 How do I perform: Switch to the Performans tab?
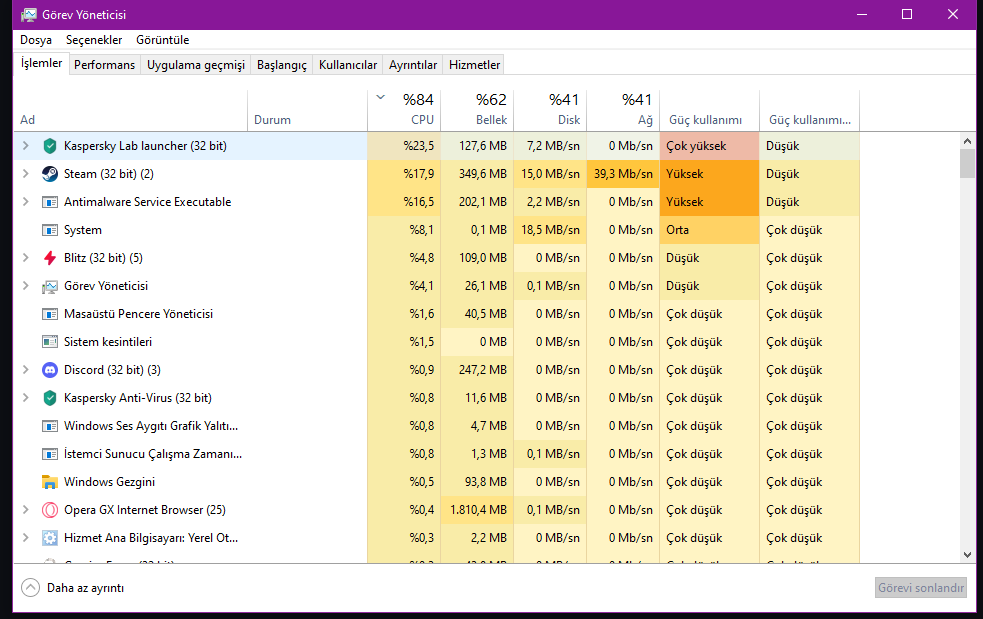104,65
